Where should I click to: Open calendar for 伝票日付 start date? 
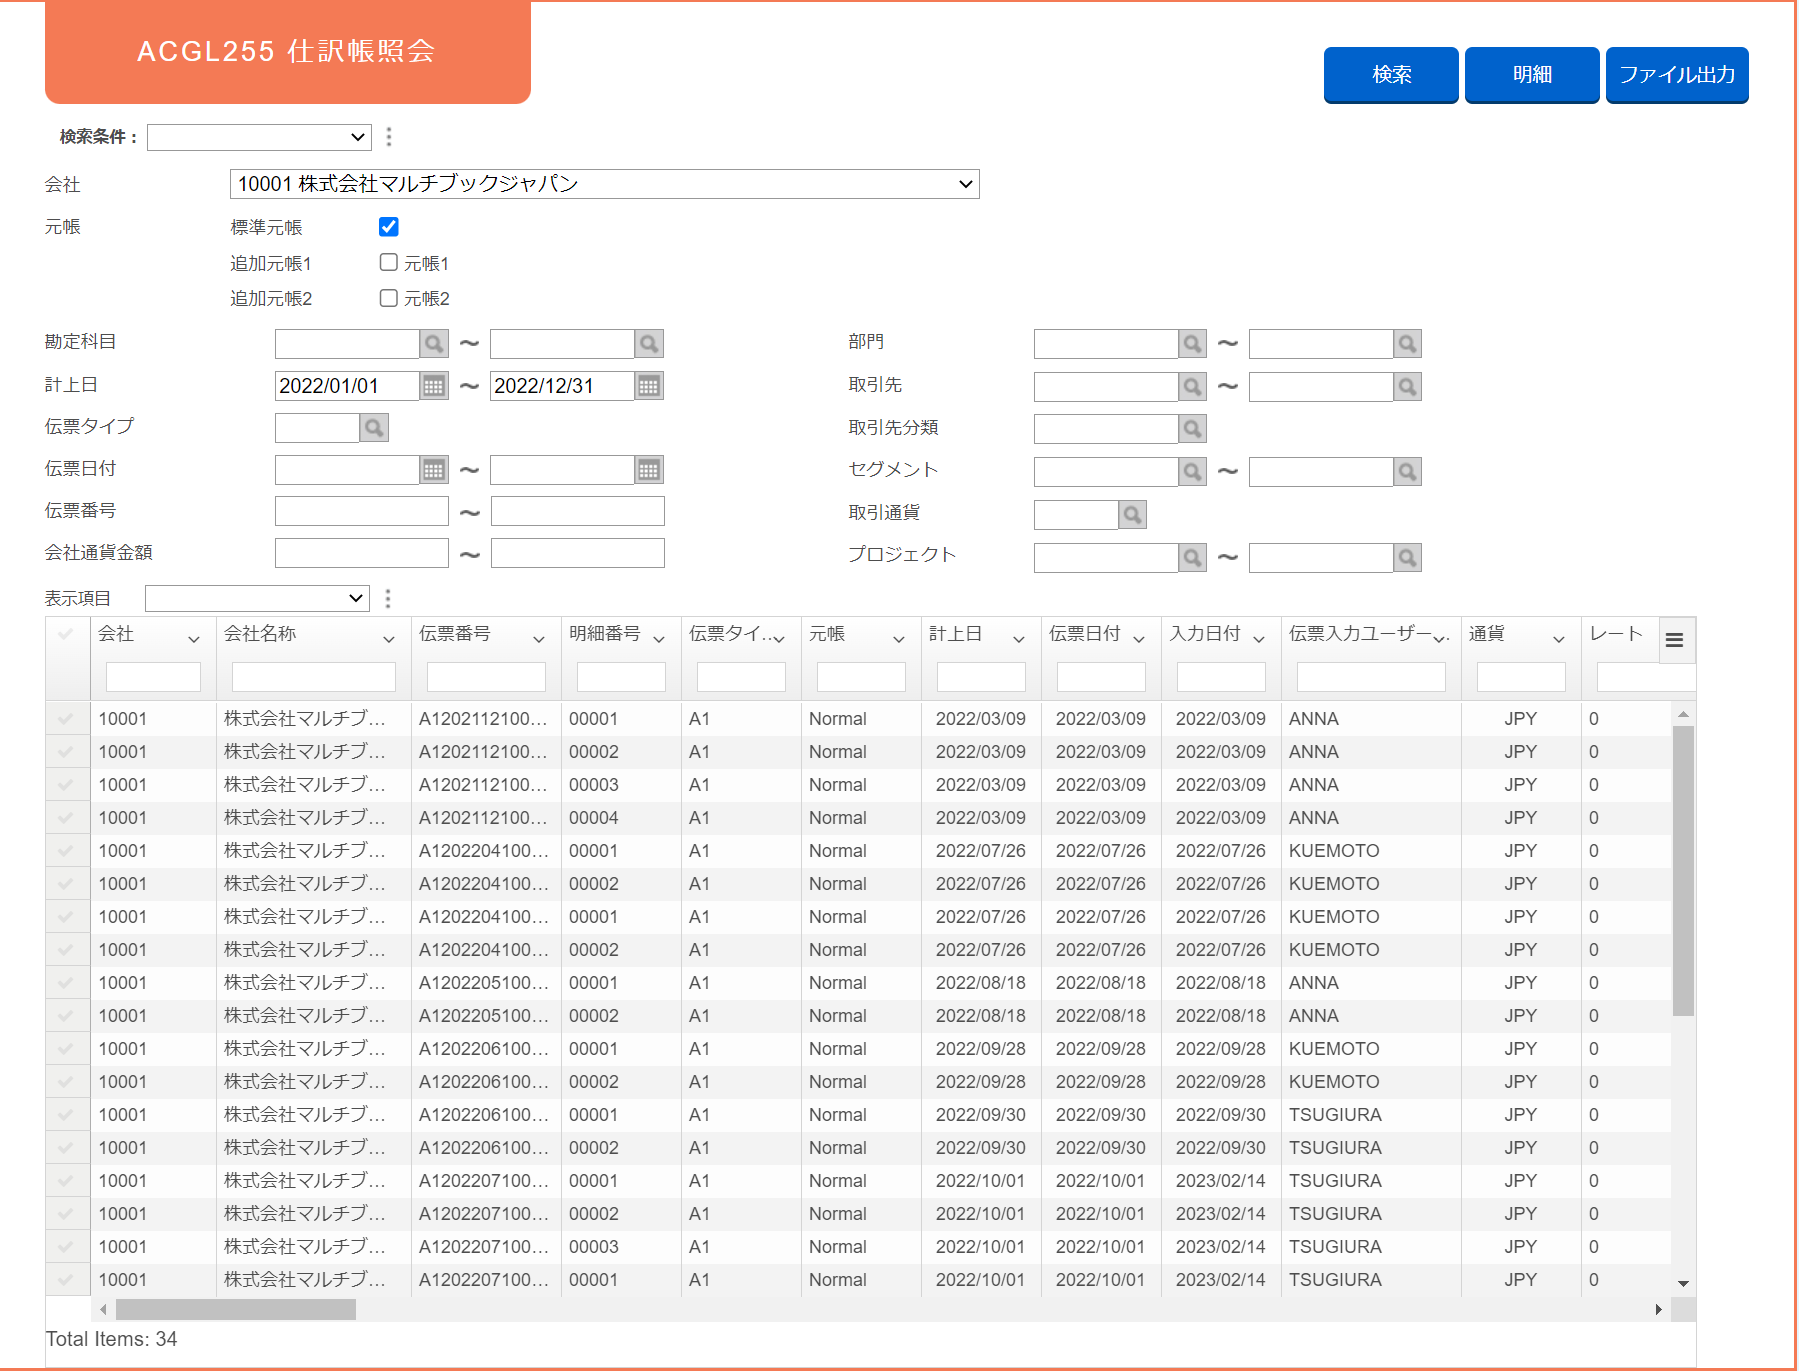click(434, 470)
